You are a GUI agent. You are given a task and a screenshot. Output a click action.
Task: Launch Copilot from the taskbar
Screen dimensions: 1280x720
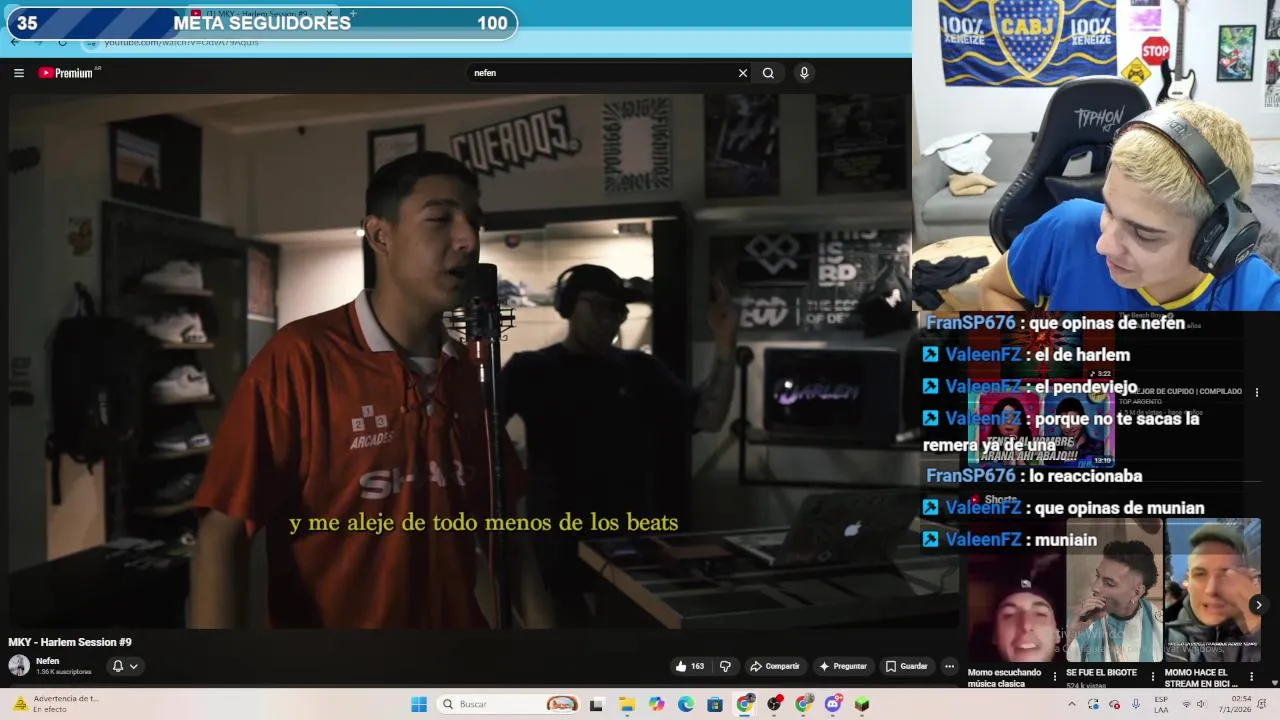(x=656, y=704)
